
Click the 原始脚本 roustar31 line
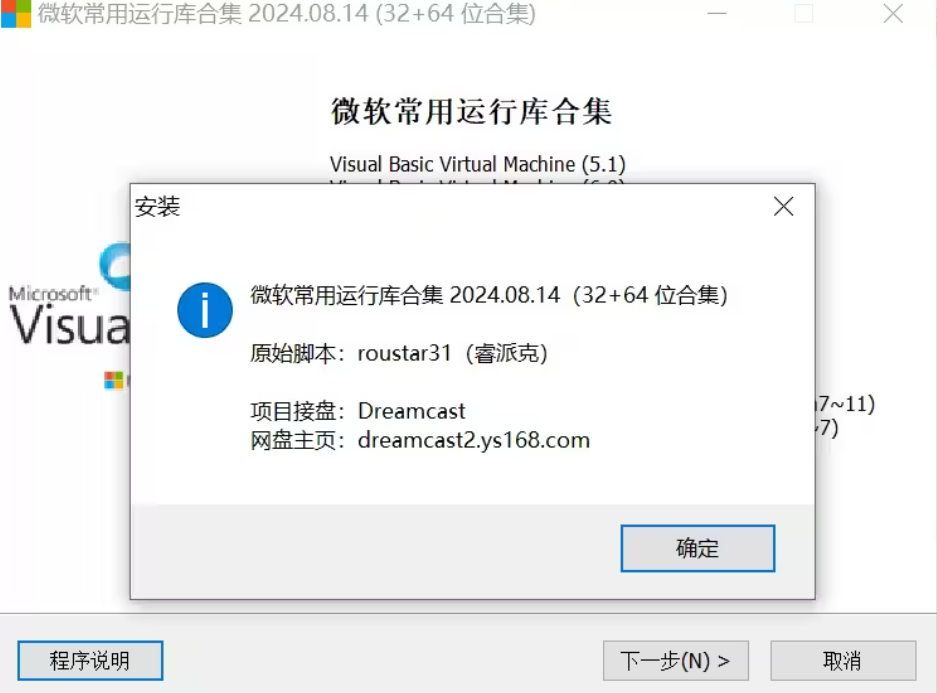(x=399, y=353)
